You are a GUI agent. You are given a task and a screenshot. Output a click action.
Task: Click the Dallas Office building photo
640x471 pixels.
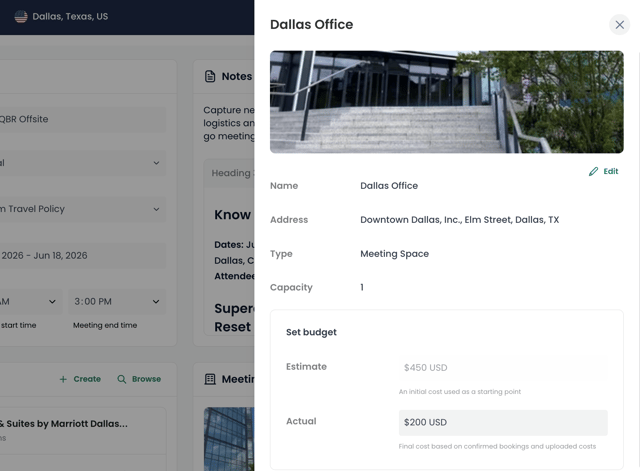[446, 102]
